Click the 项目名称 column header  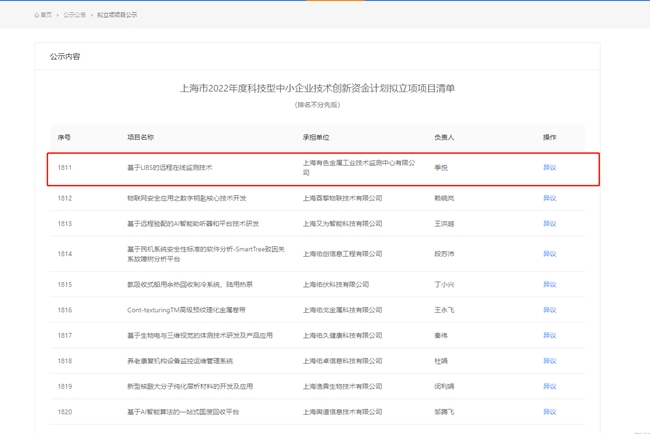140,137
